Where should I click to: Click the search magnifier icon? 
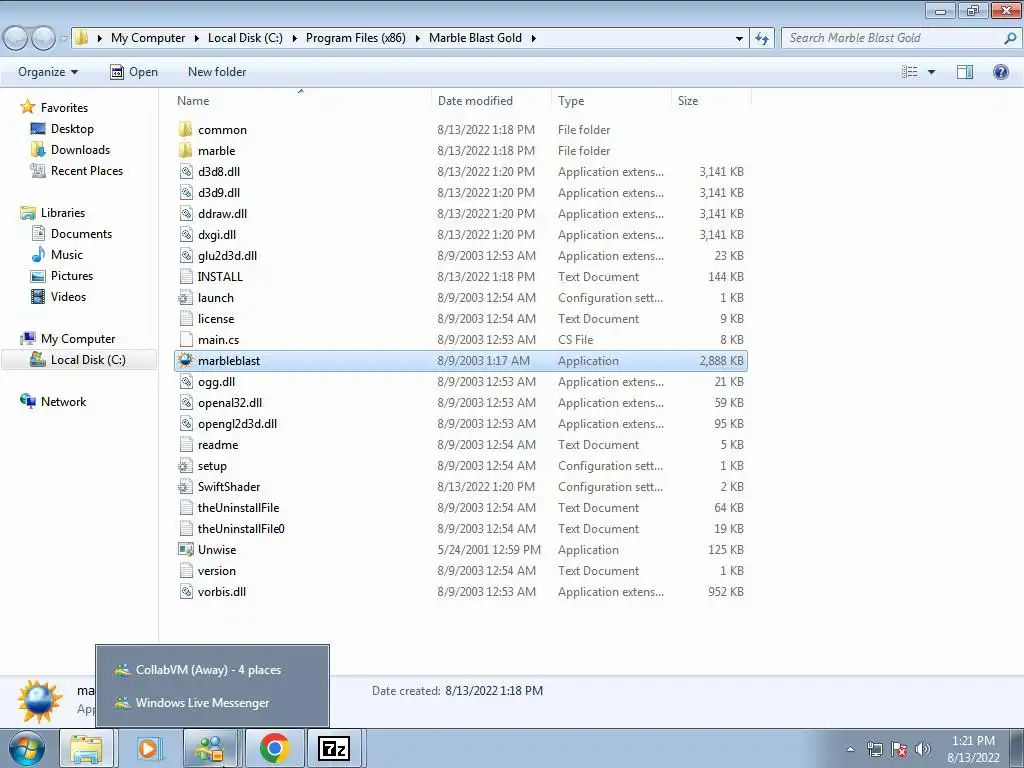click(1010, 38)
